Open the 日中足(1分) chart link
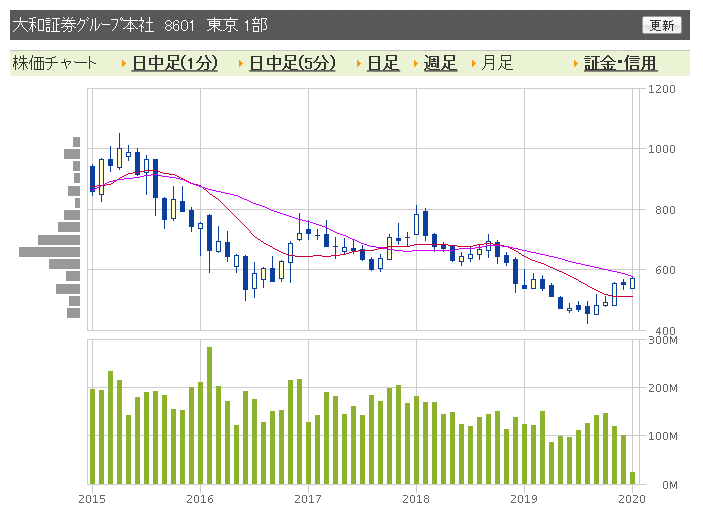Screen dimensions: 703x527 (x=175, y=63)
